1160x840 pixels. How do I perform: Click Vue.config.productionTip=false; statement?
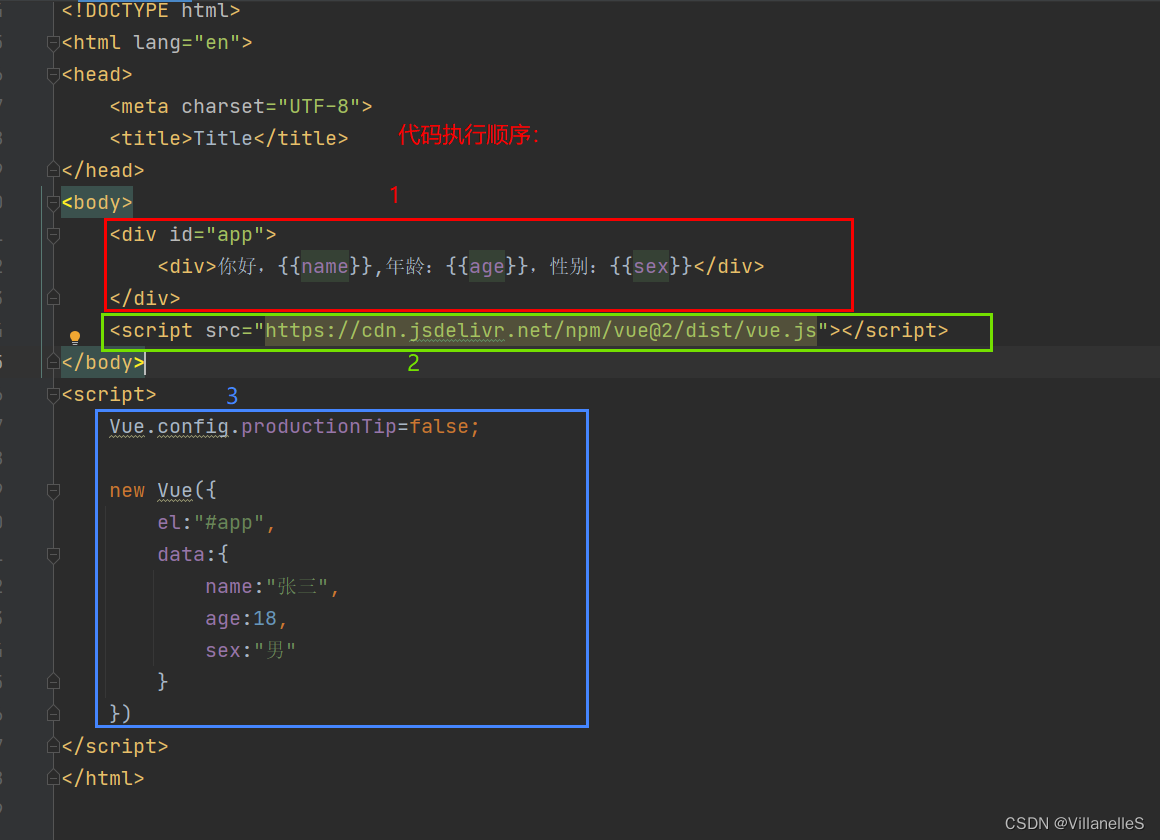(x=294, y=426)
